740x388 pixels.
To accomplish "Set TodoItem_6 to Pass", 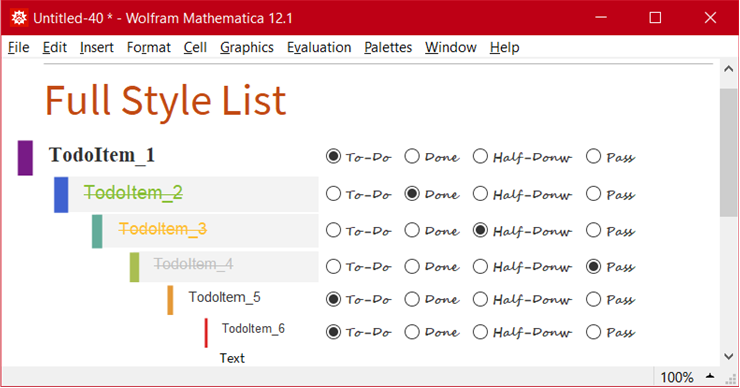I will 593,332.
